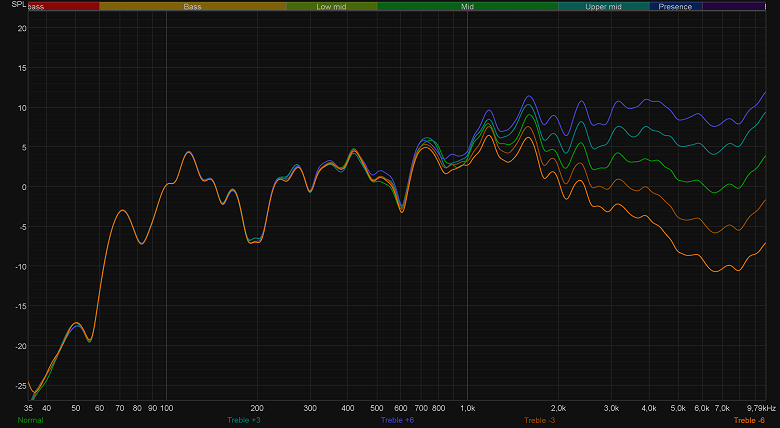Screen dimensions: 780x428
Task: Click the 4,0k frequency axis label
Action: 649,408
